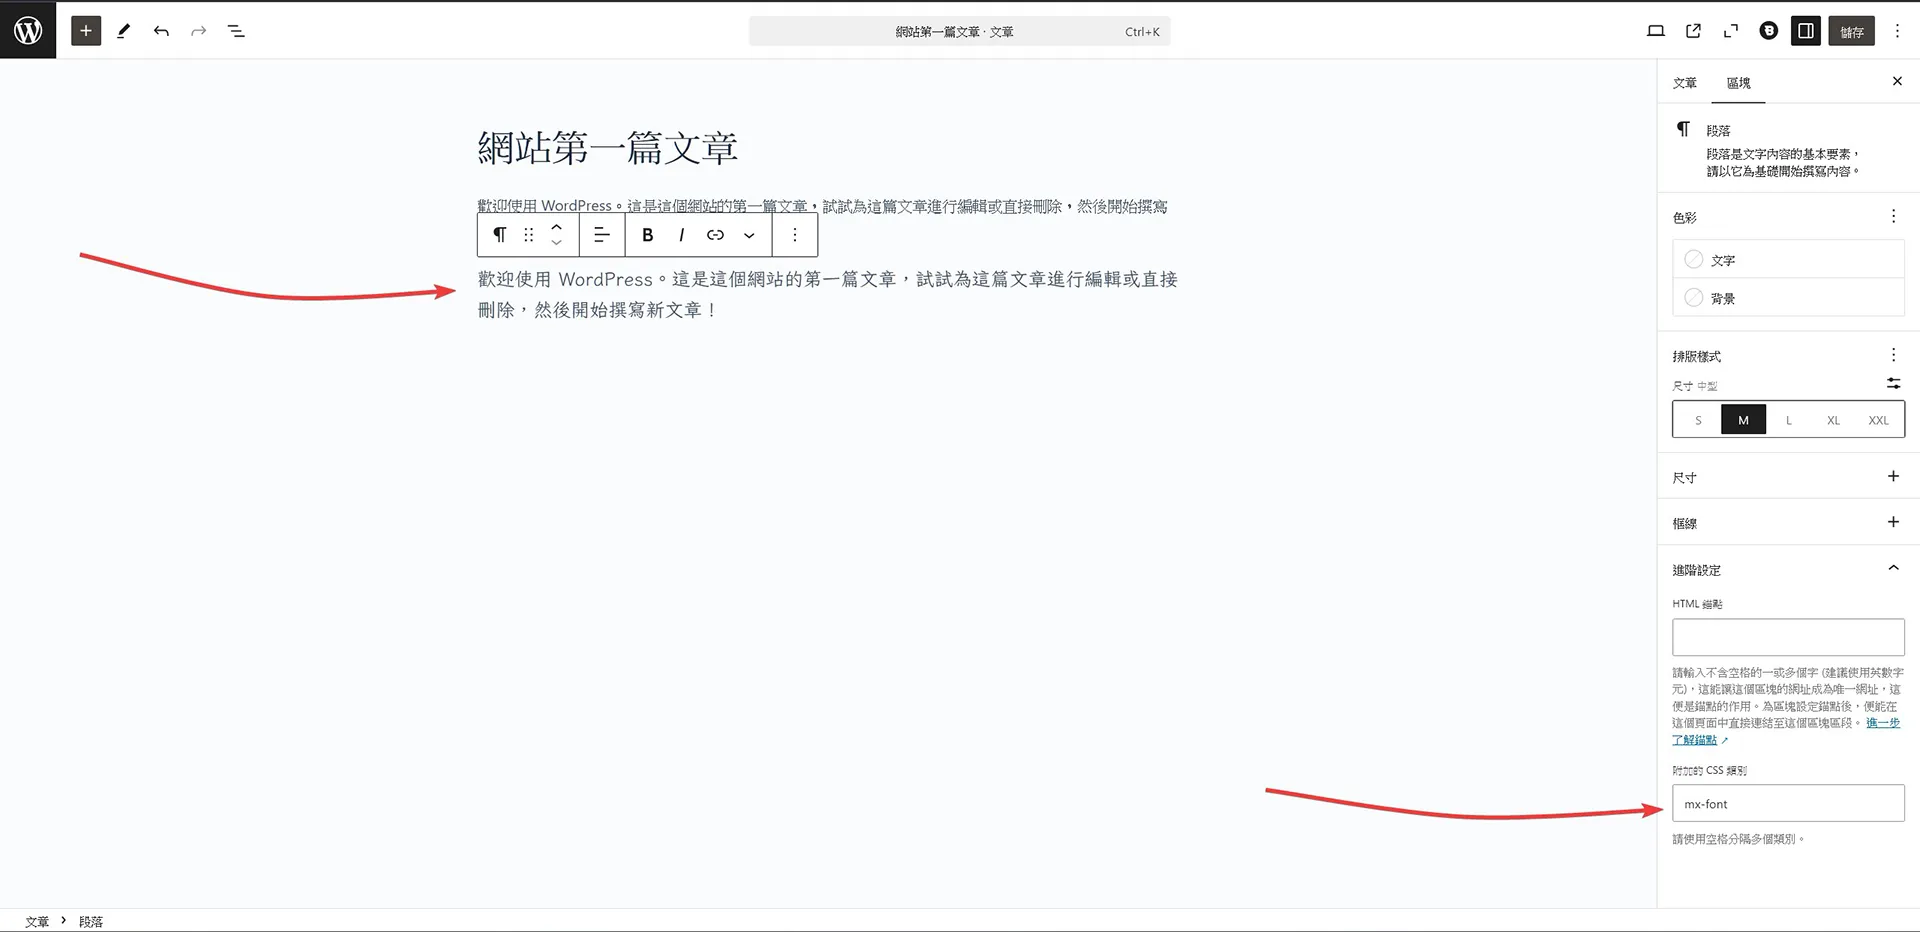The image size is (1920, 932).
Task: Click the paragraph block type icon
Action: [499, 235]
